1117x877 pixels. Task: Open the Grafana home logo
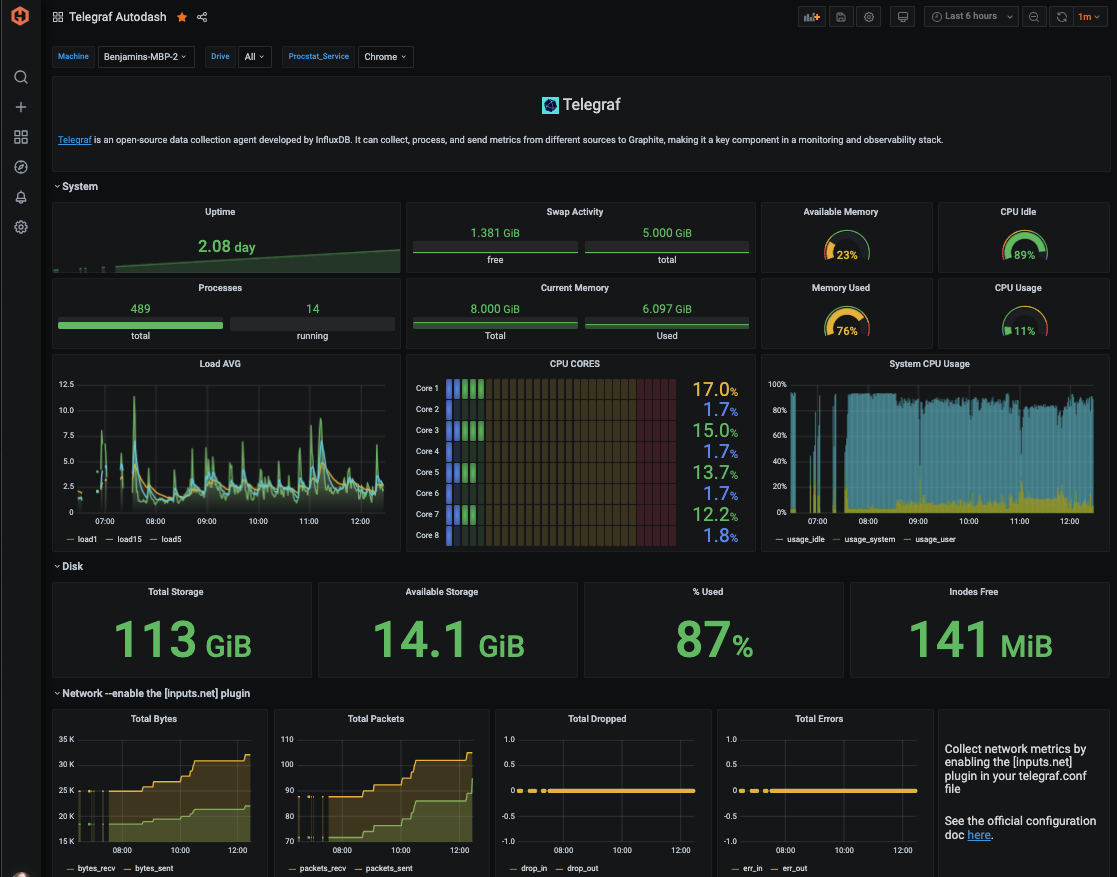coord(20,15)
